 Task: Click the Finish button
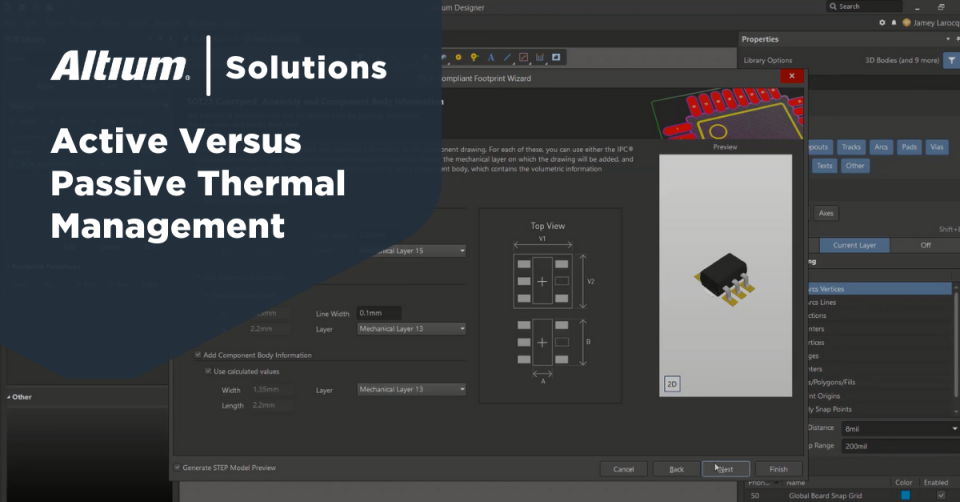(778, 468)
